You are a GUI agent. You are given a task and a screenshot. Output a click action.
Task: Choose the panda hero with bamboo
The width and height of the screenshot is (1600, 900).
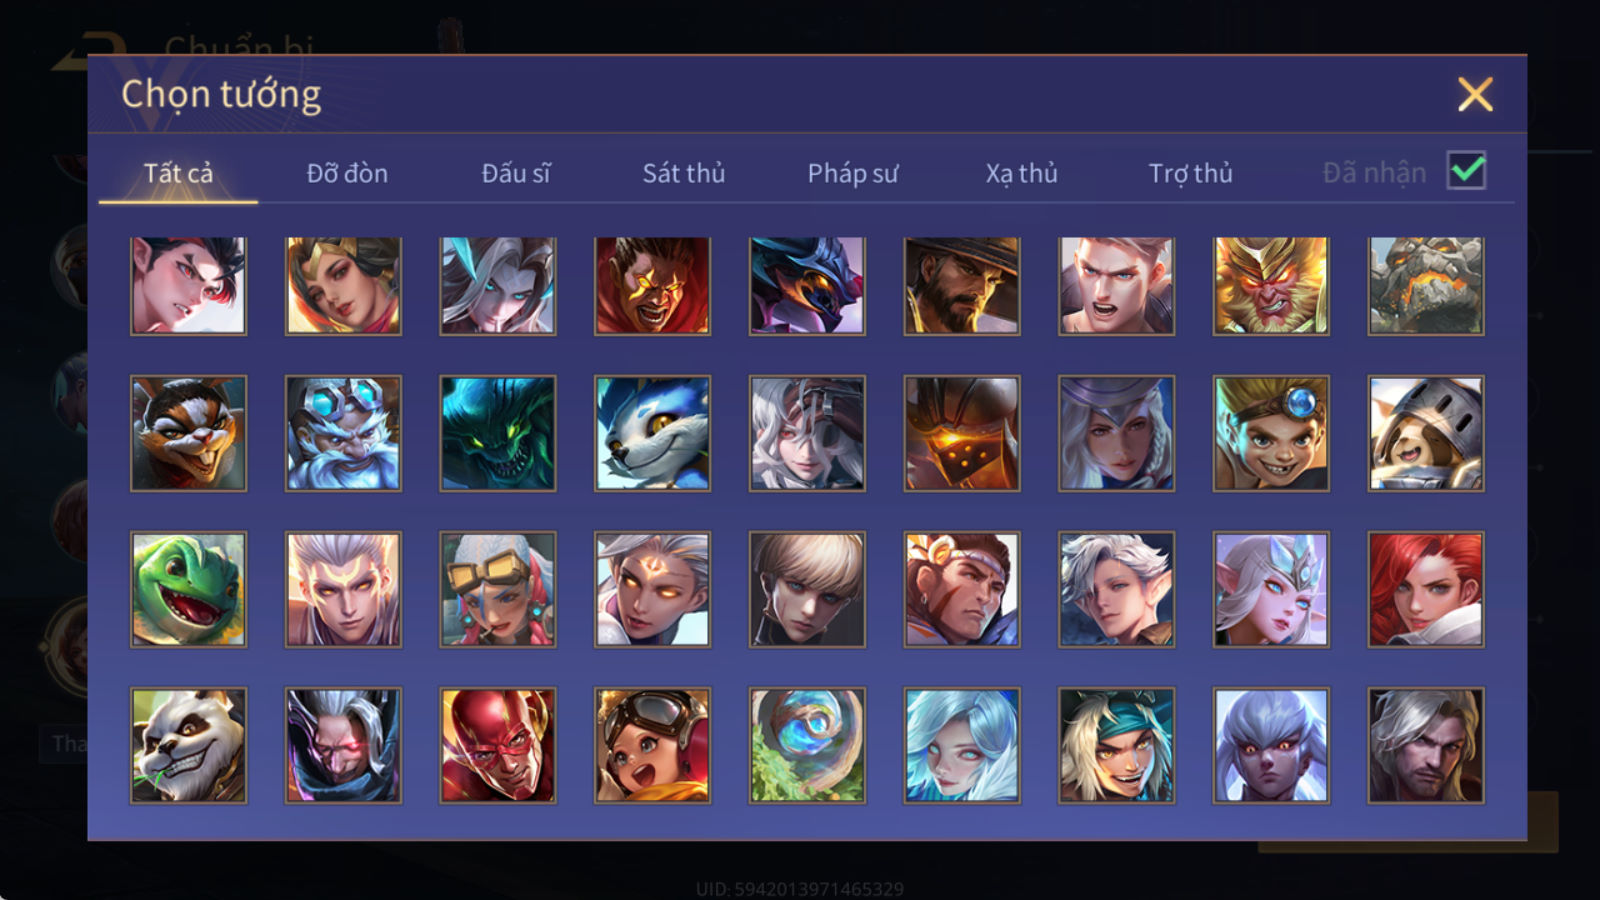pyautogui.click(x=188, y=745)
